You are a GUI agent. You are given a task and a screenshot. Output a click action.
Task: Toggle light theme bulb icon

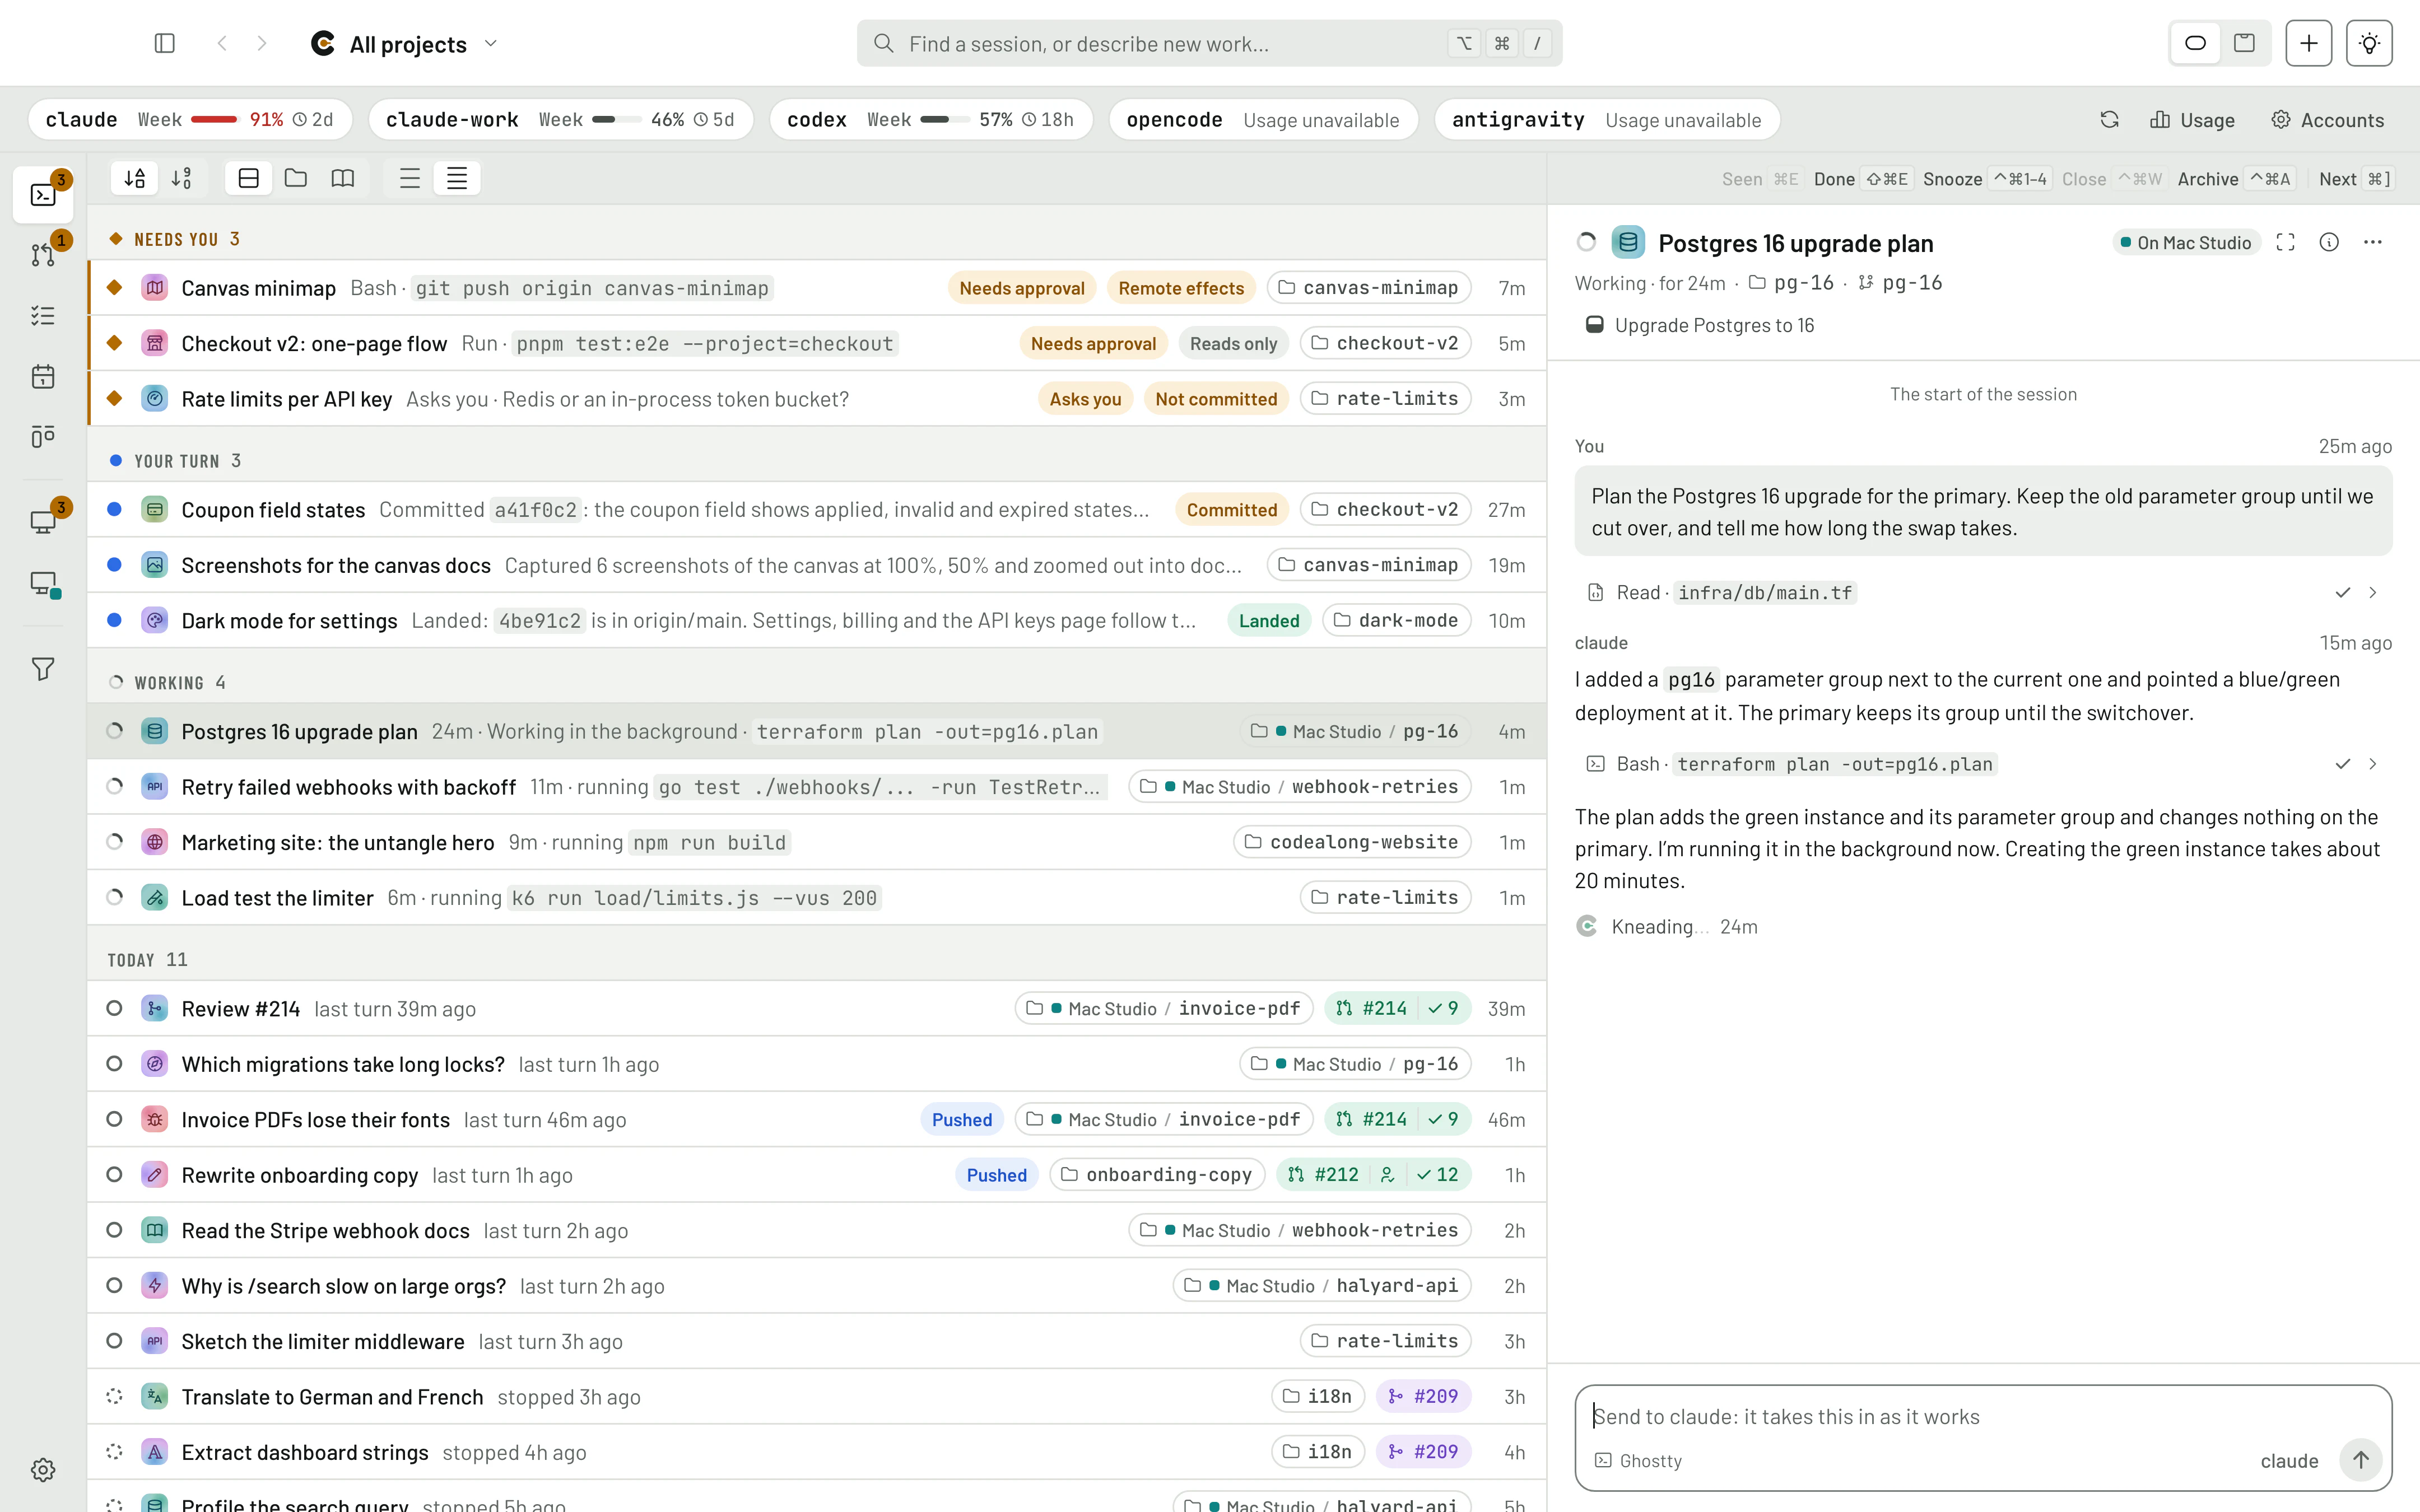pos(2369,43)
